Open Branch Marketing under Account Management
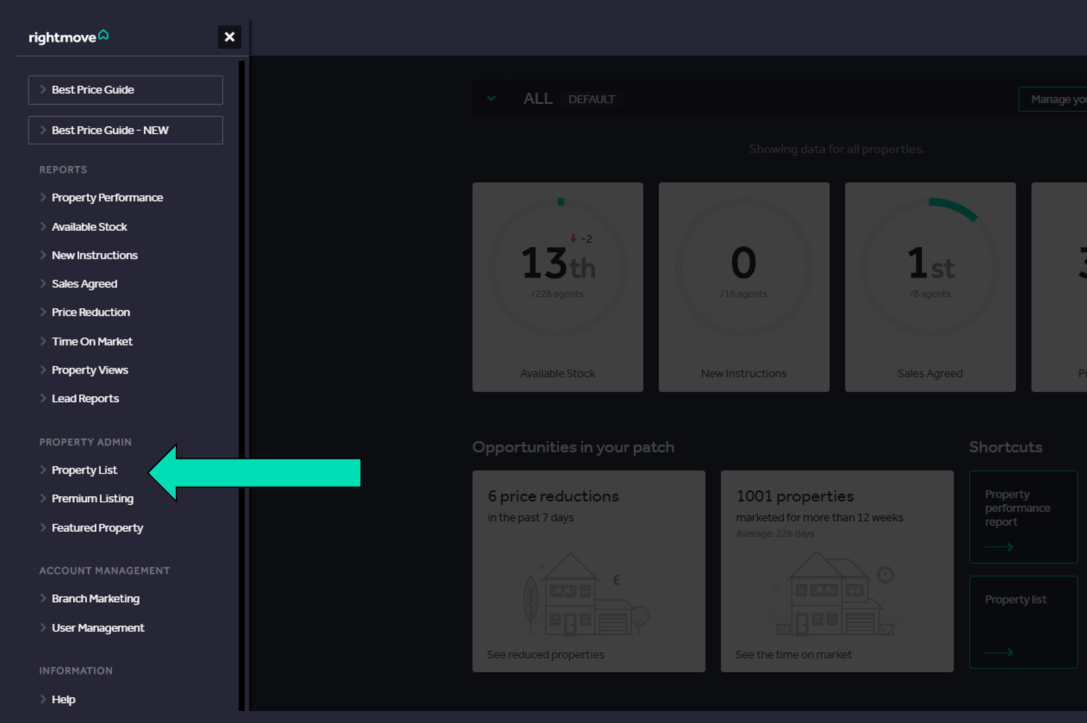1087x723 pixels. pyautogui.click(x=95, y=599)
